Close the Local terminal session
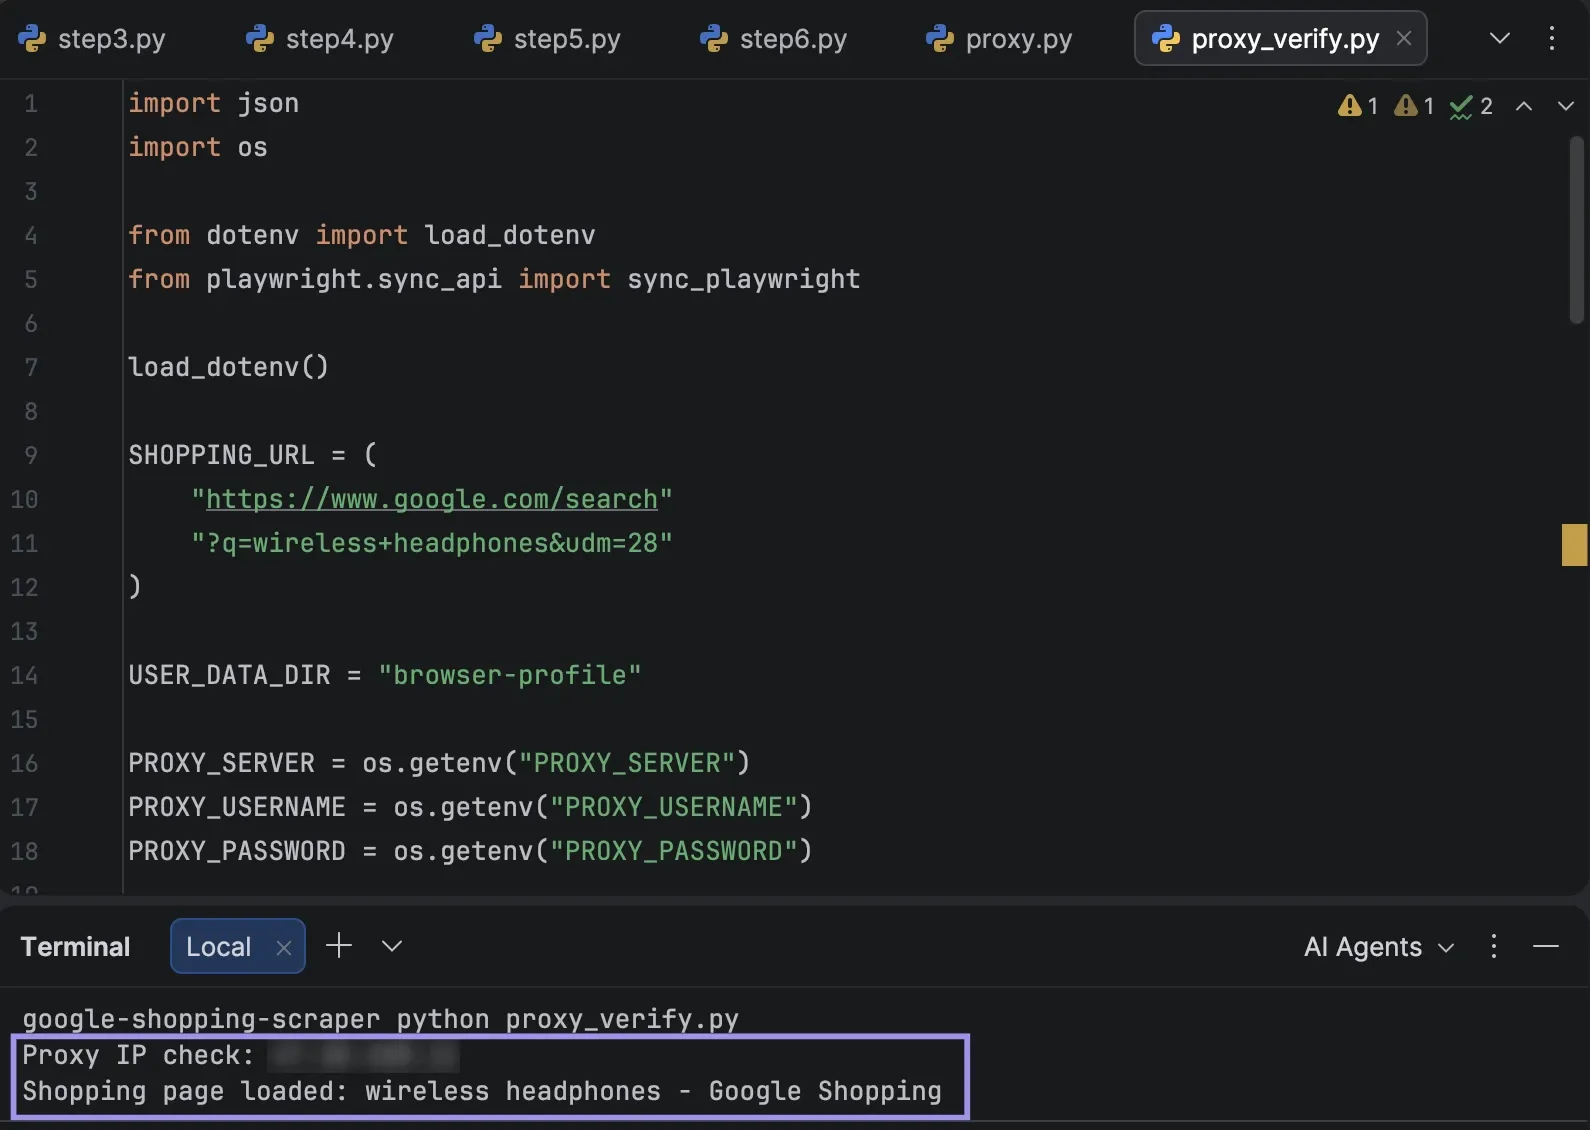 click(x=284, y=948)
